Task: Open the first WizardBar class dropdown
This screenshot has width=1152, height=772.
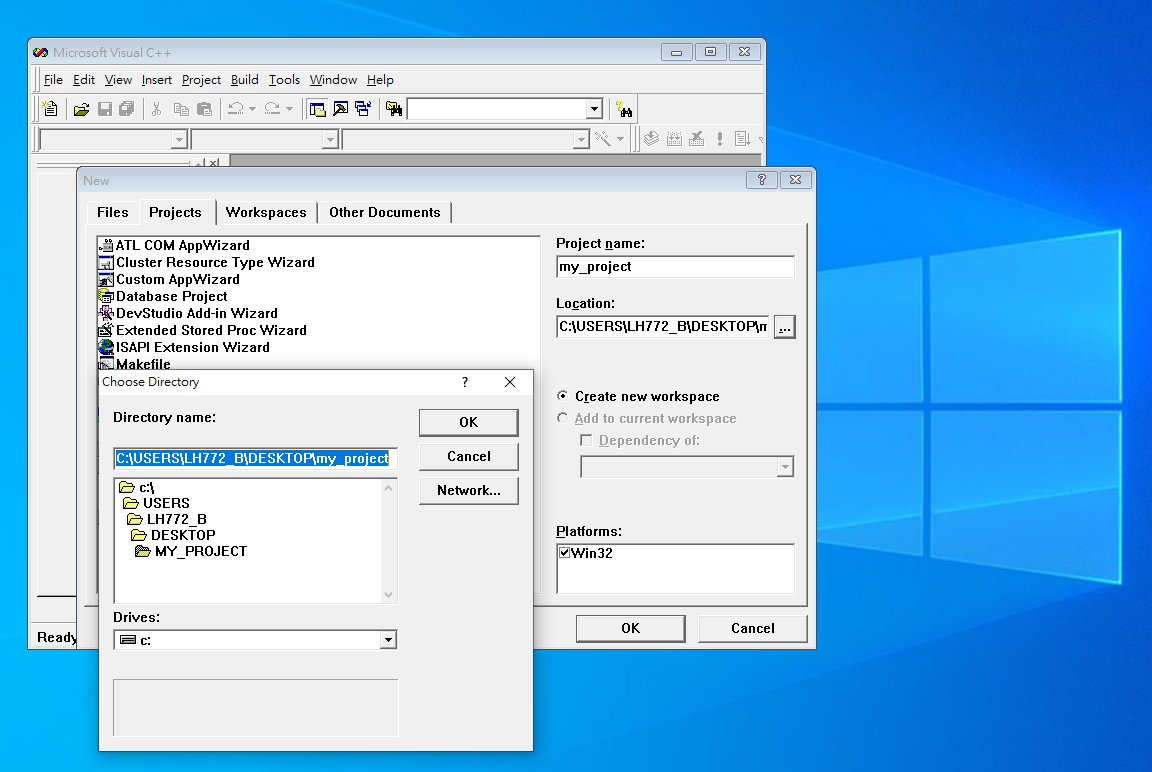Action: [179, 140]
